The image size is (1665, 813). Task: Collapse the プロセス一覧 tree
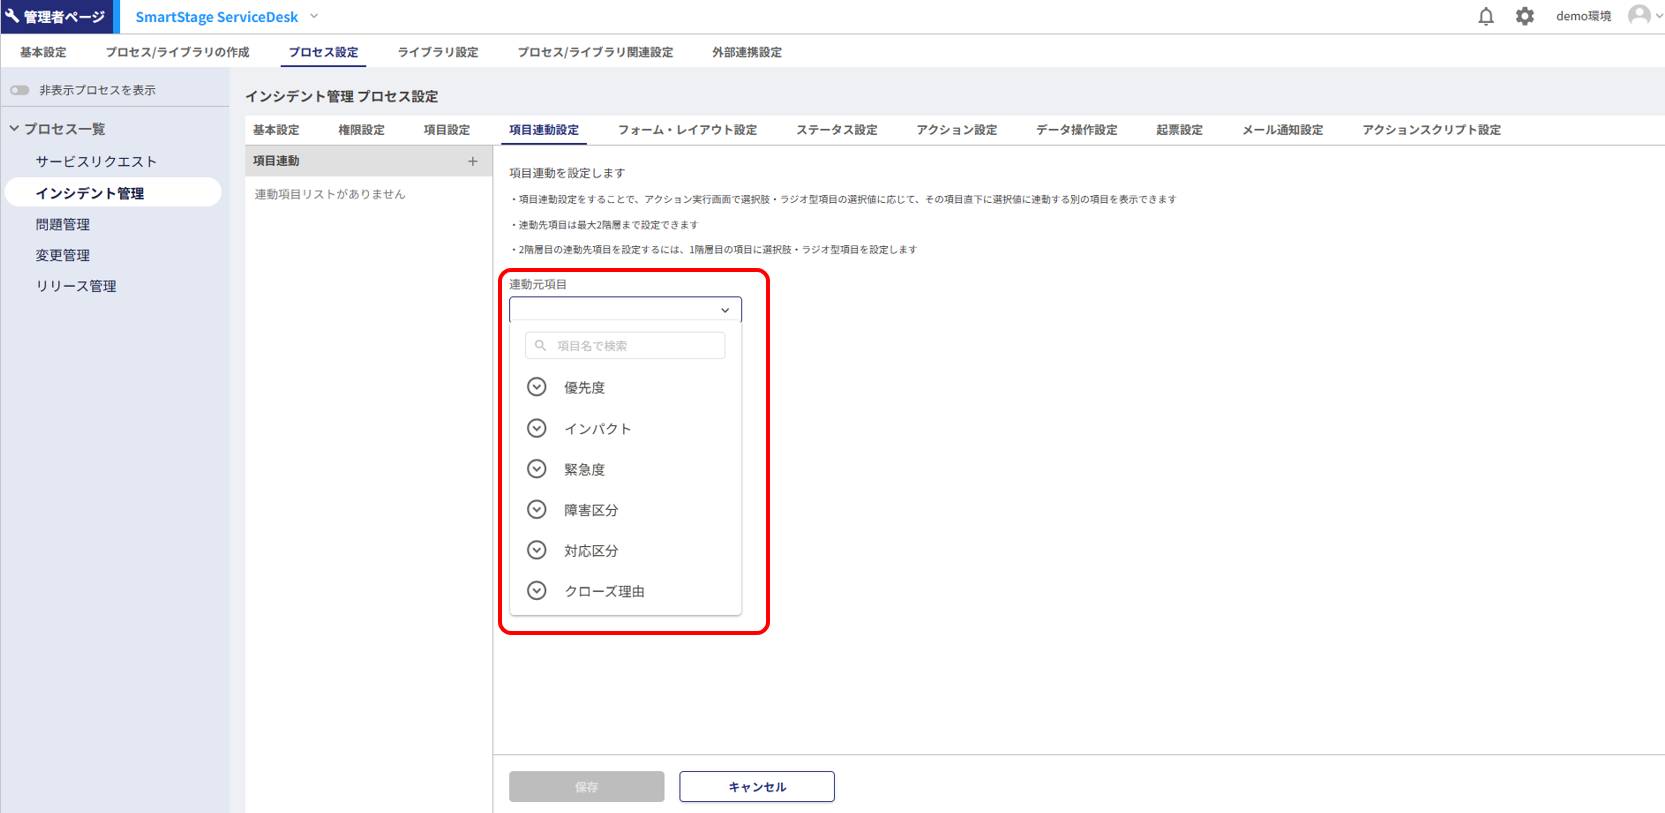15,129
